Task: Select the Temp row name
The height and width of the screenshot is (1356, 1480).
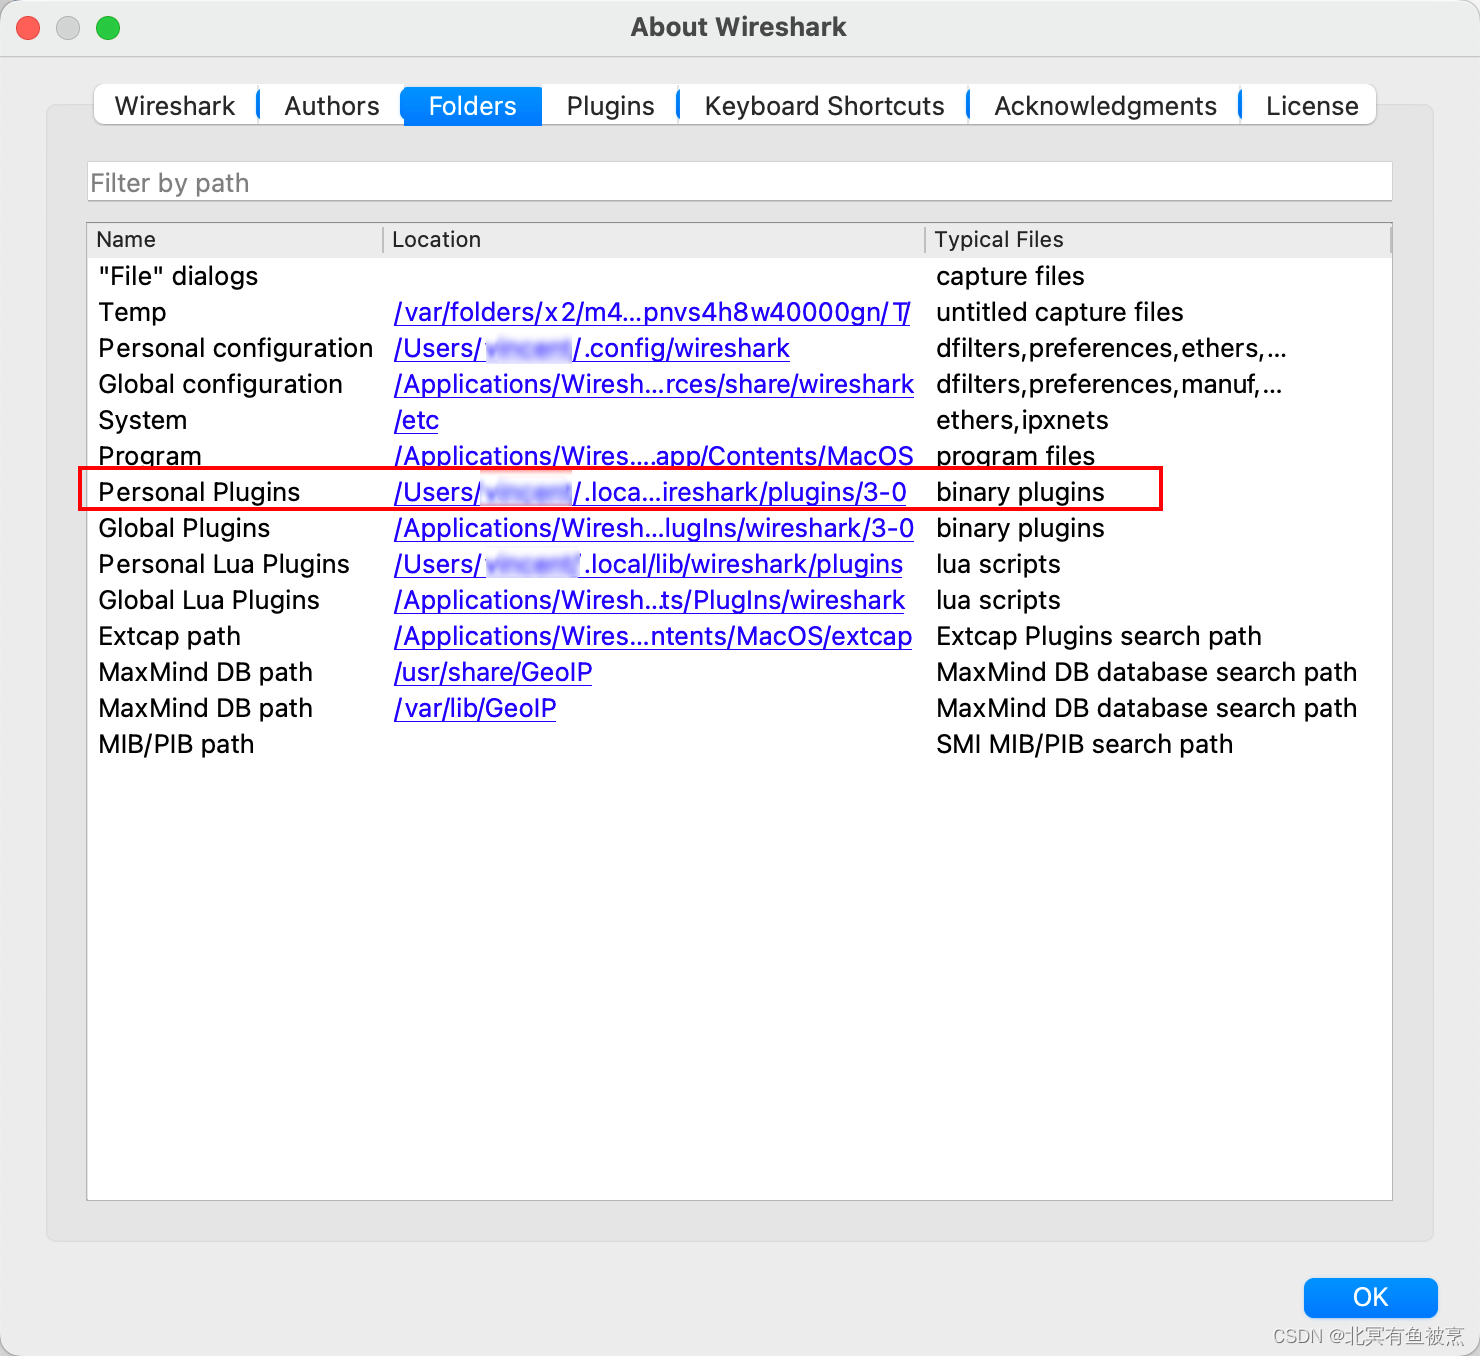Action: tap(132, 312)
